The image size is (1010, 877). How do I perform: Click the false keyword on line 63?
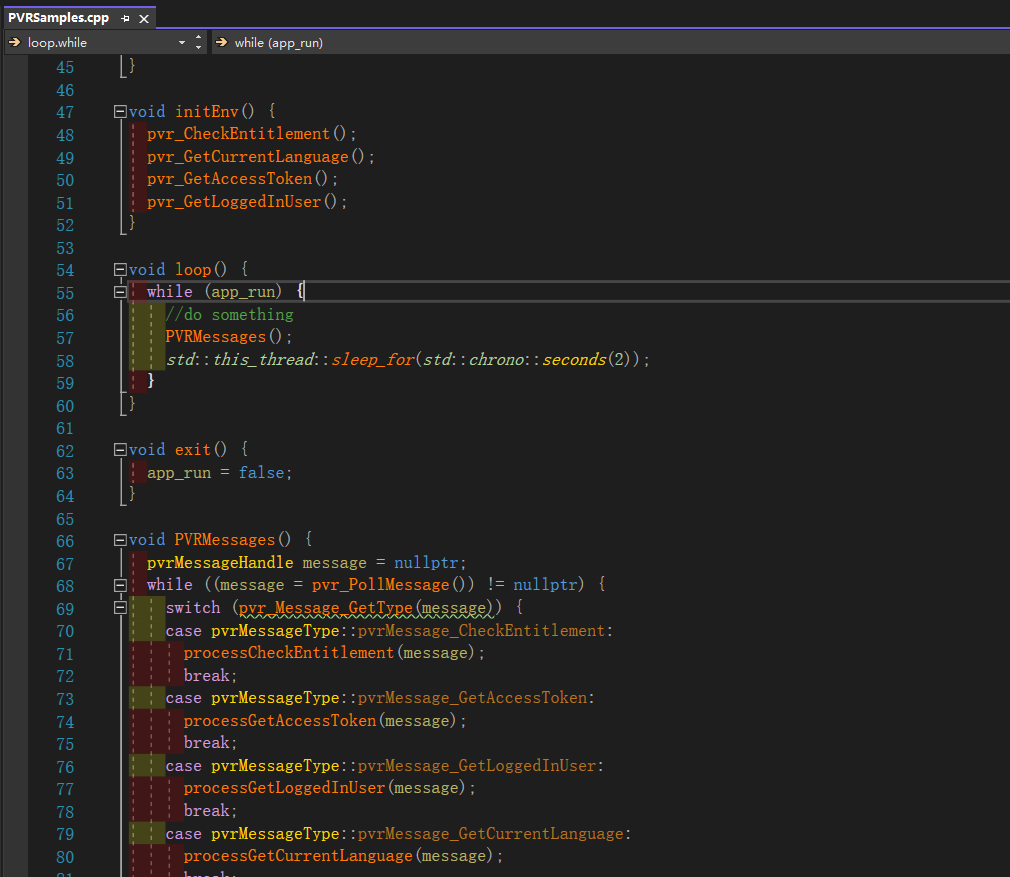pyautogui.click(x=262, y=473)
